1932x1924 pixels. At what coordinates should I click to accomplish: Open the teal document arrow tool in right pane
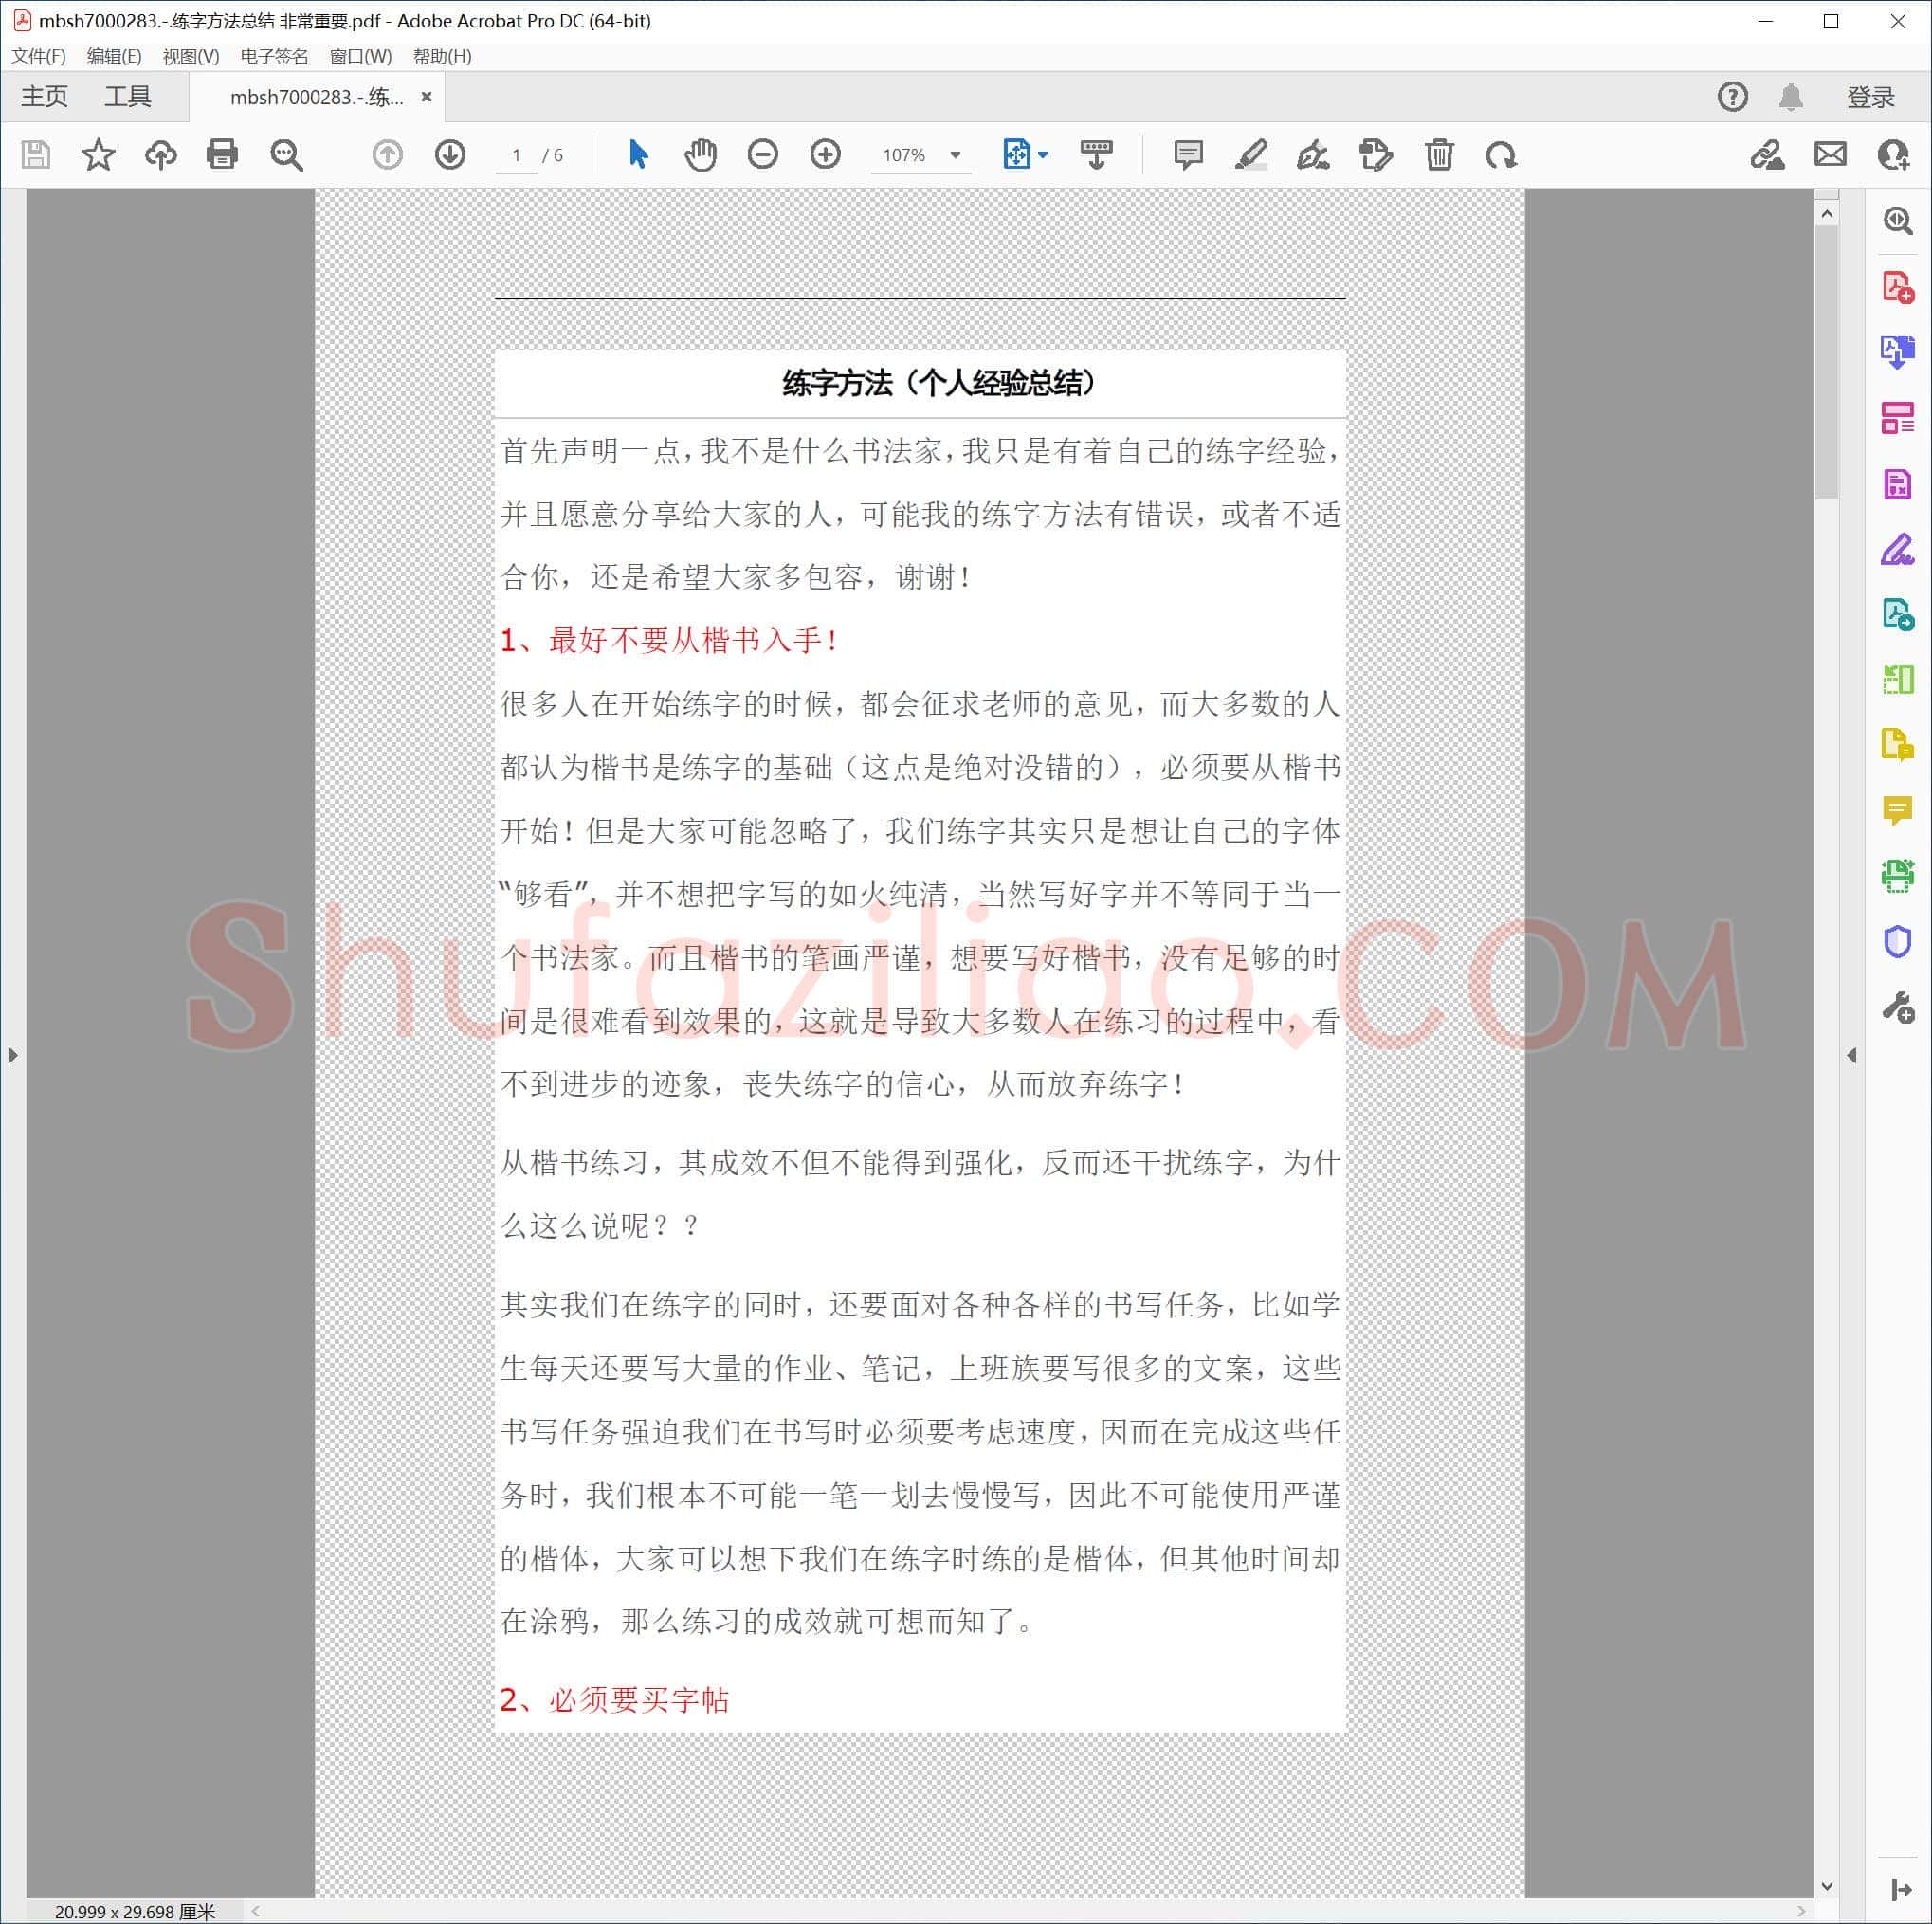pos(1897,614)
